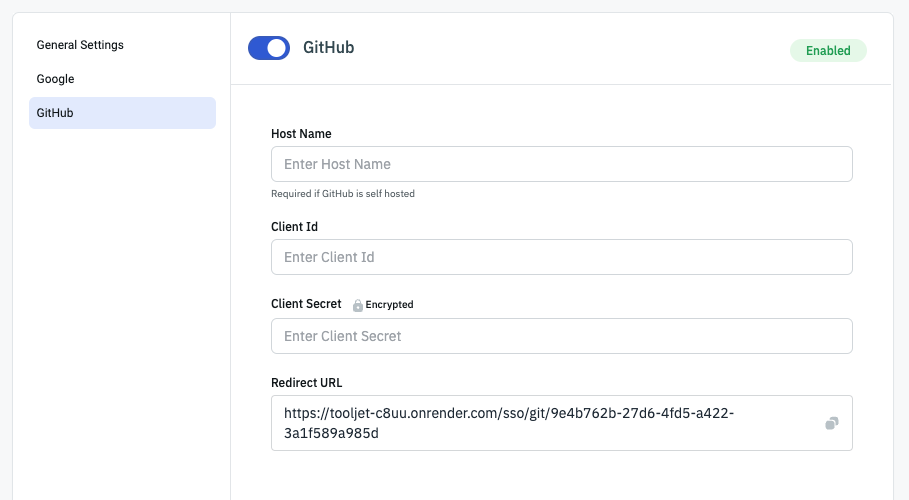Viewport: 909px width, 500px height.
Task: Click into the Enter Client Id field
Action: 561,257
